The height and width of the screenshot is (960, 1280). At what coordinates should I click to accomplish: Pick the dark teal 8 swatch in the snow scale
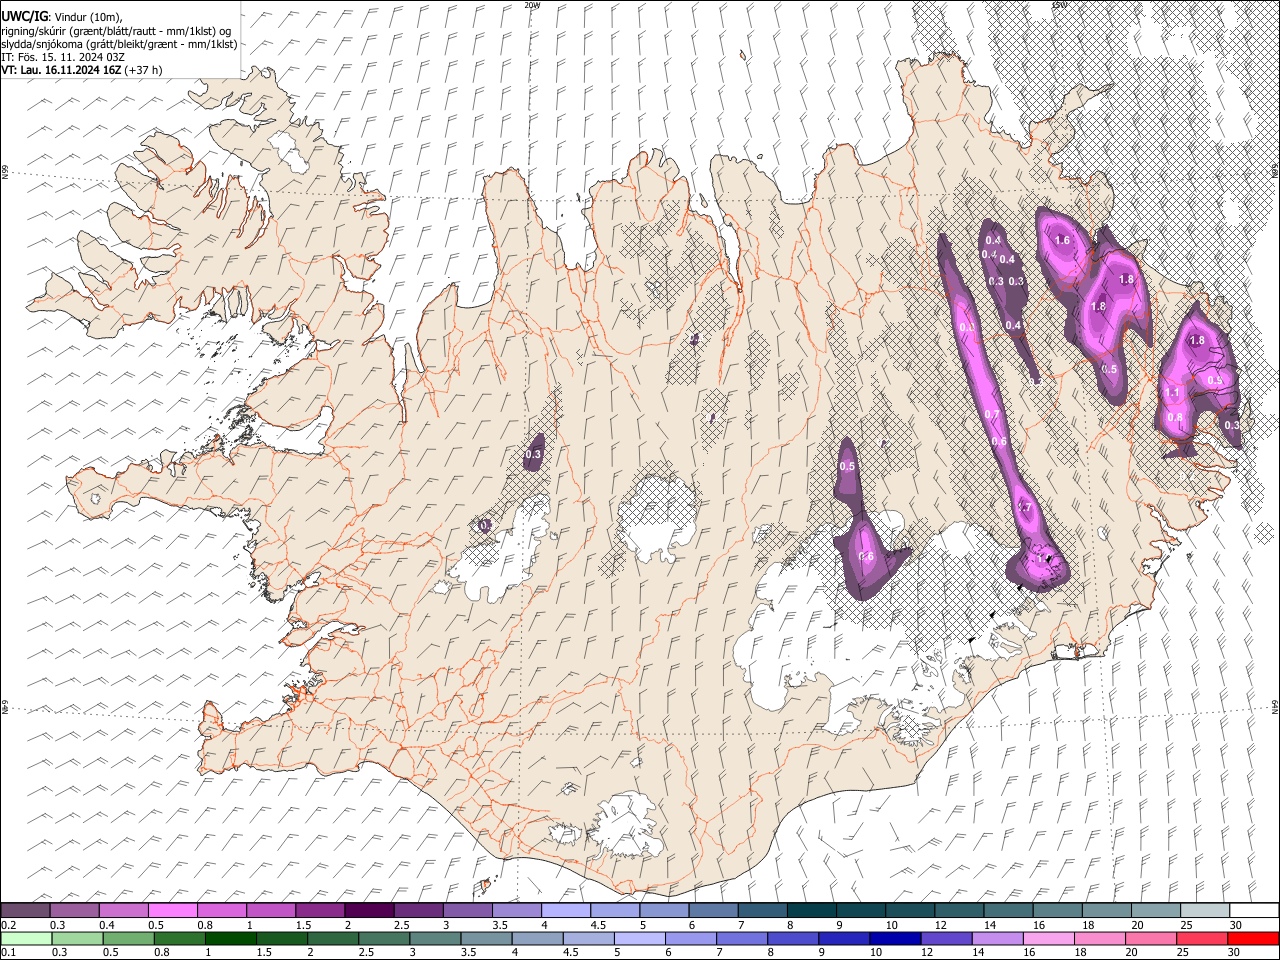[x=810, y=910]
